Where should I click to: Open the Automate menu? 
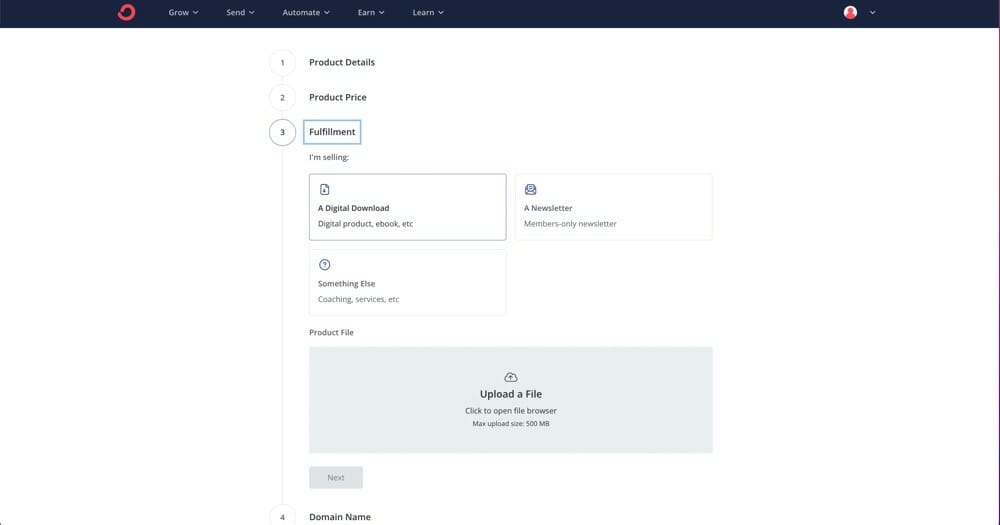tap(306, 12)
